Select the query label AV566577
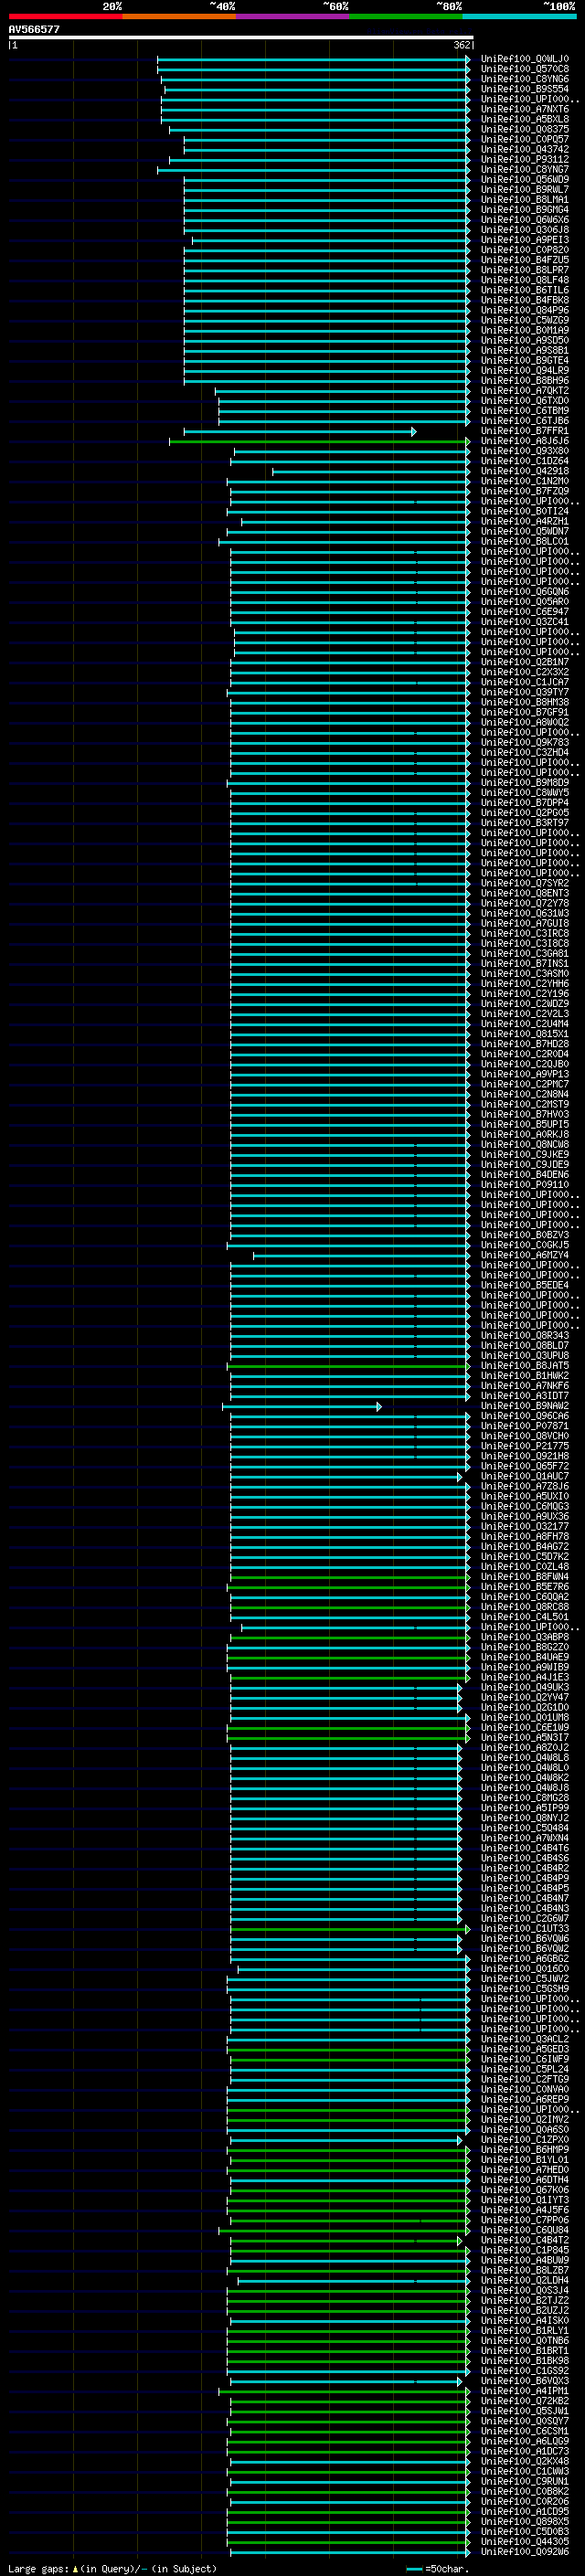The image size is (585, 2576). pyautogui.click(x=34, y=30)
